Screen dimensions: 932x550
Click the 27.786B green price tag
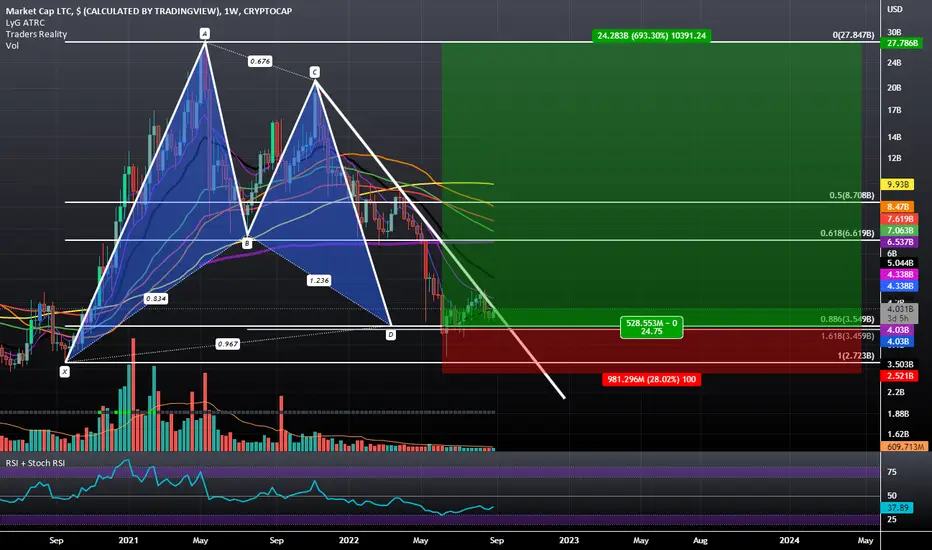click(902, 43)
